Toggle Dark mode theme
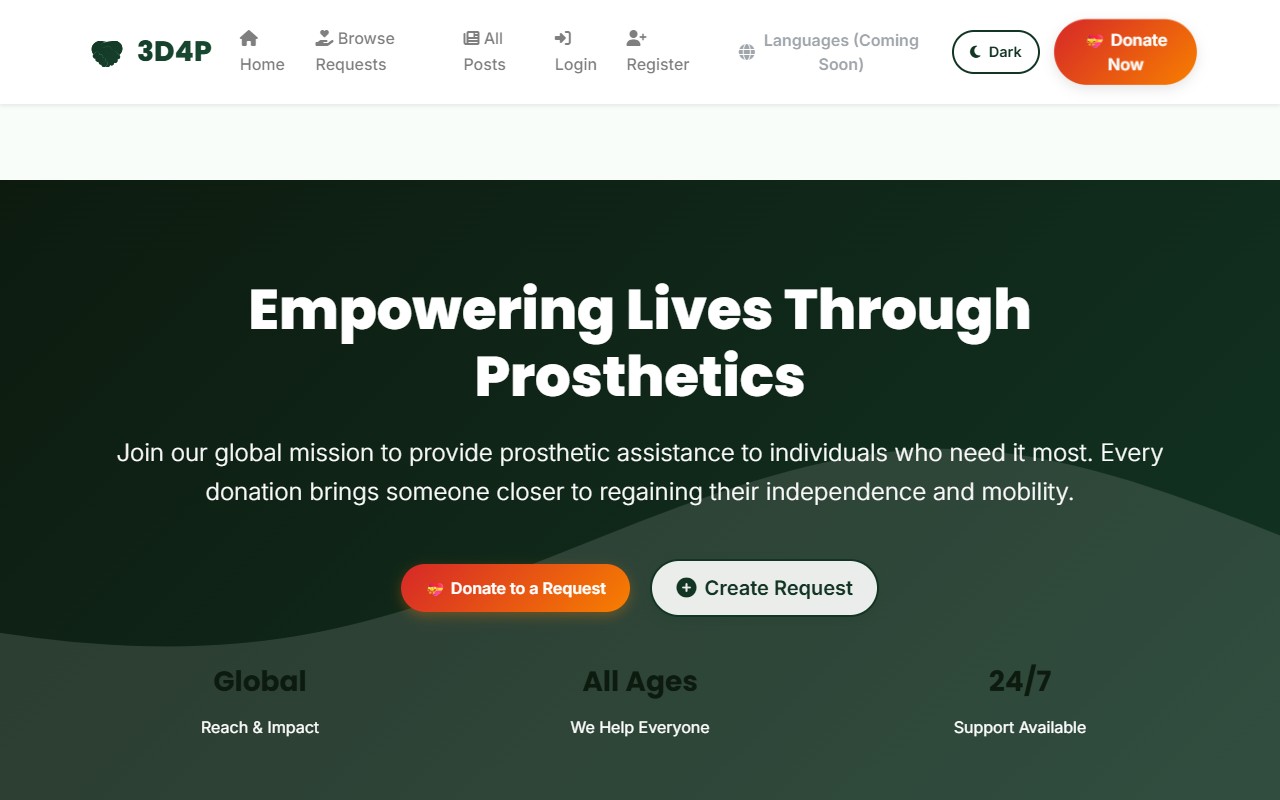Image resolution: width=1280 pixels, height=800 pixels. (x=996, y=52)
